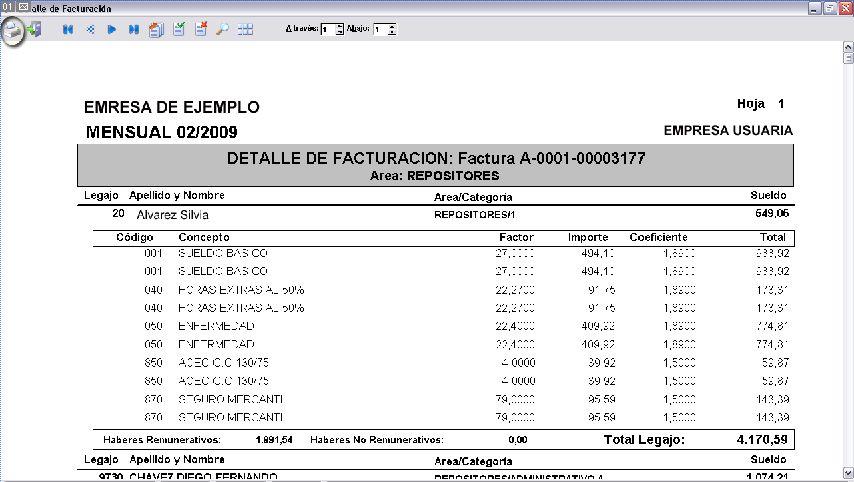Viewport: 854px width, 482px height.
Task: Click the exit door icon
Action: (36, 29)
